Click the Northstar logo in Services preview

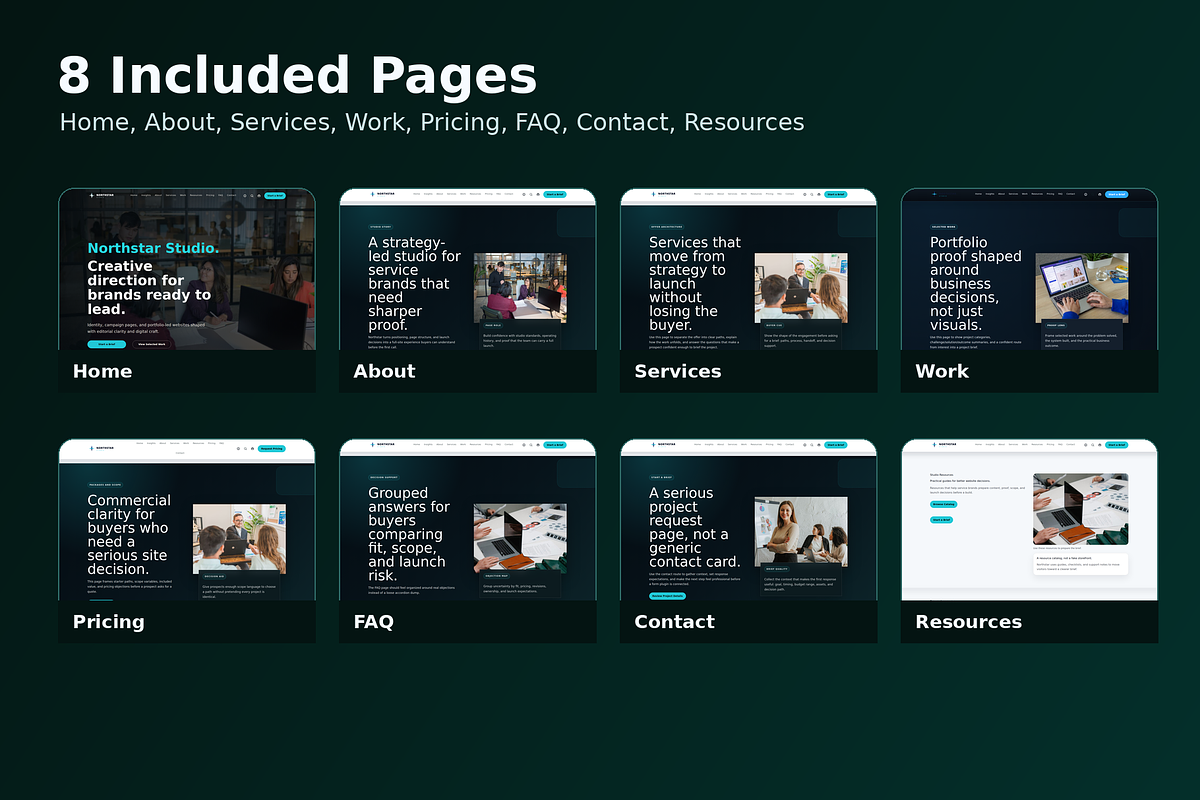pyautogui.click(x=663, y=195)
